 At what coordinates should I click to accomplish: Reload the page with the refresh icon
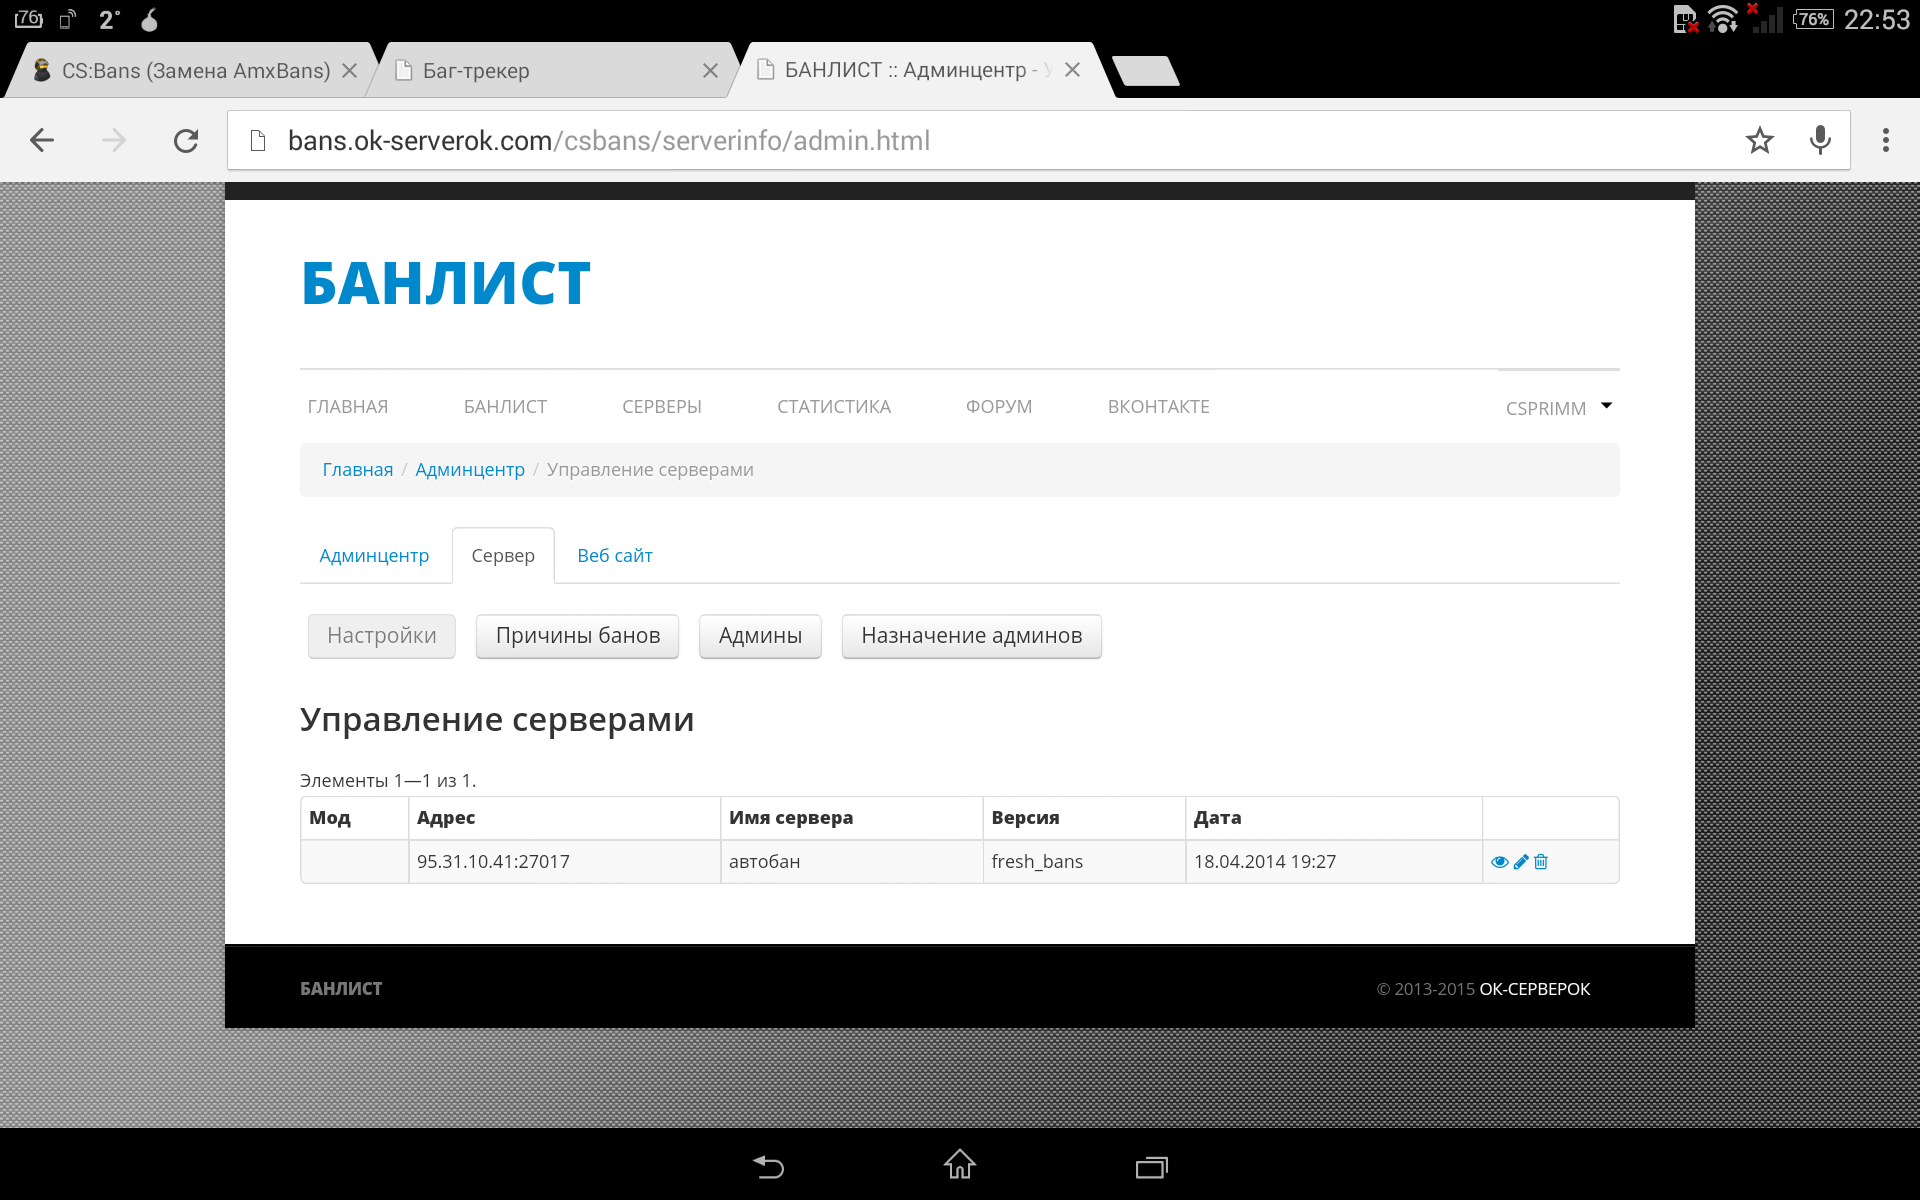186,140
